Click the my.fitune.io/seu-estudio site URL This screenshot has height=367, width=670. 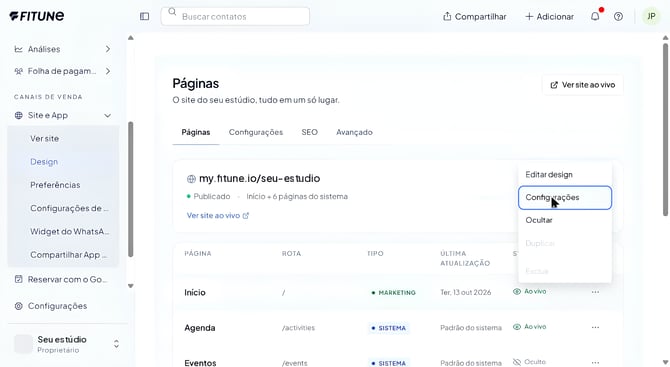259,178
